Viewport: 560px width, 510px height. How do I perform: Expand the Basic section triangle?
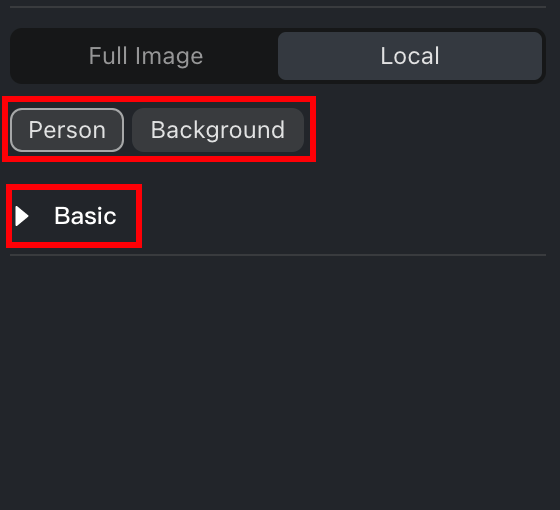click(x=22, y=216)
